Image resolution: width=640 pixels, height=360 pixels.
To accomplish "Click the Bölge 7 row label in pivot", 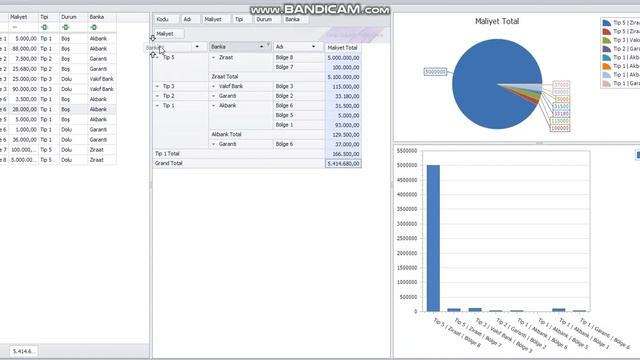I will [299, 67].
